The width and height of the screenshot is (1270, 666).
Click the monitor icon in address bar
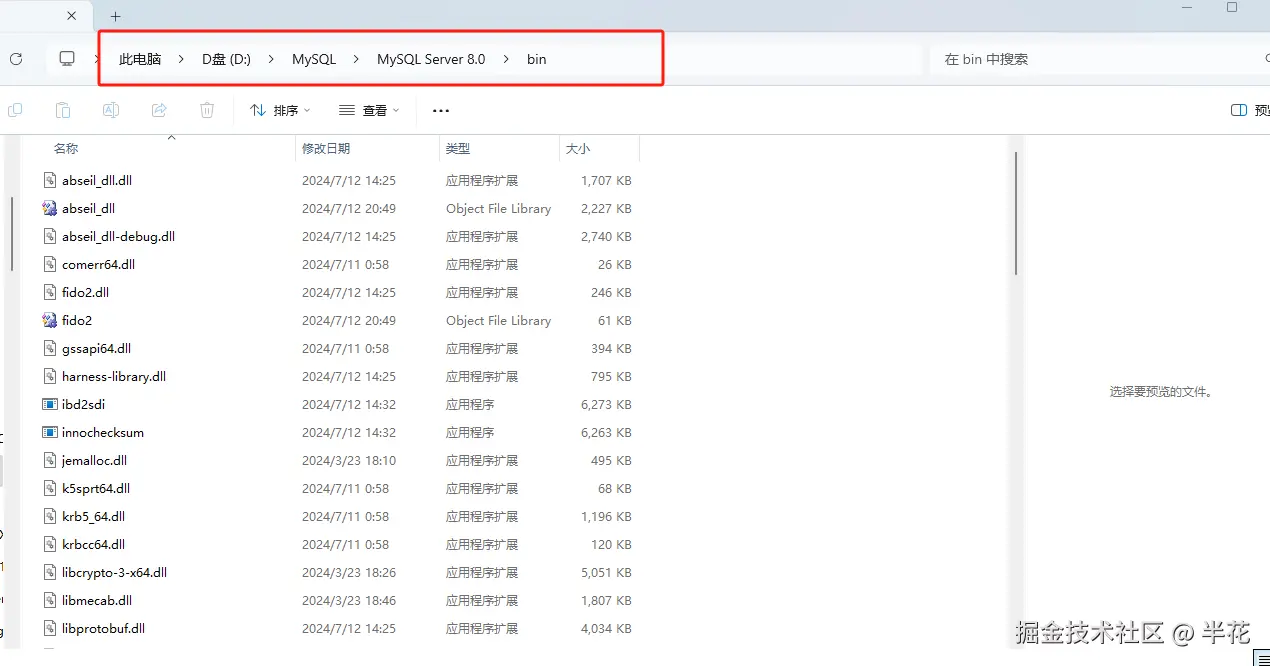tap(67, 59)
